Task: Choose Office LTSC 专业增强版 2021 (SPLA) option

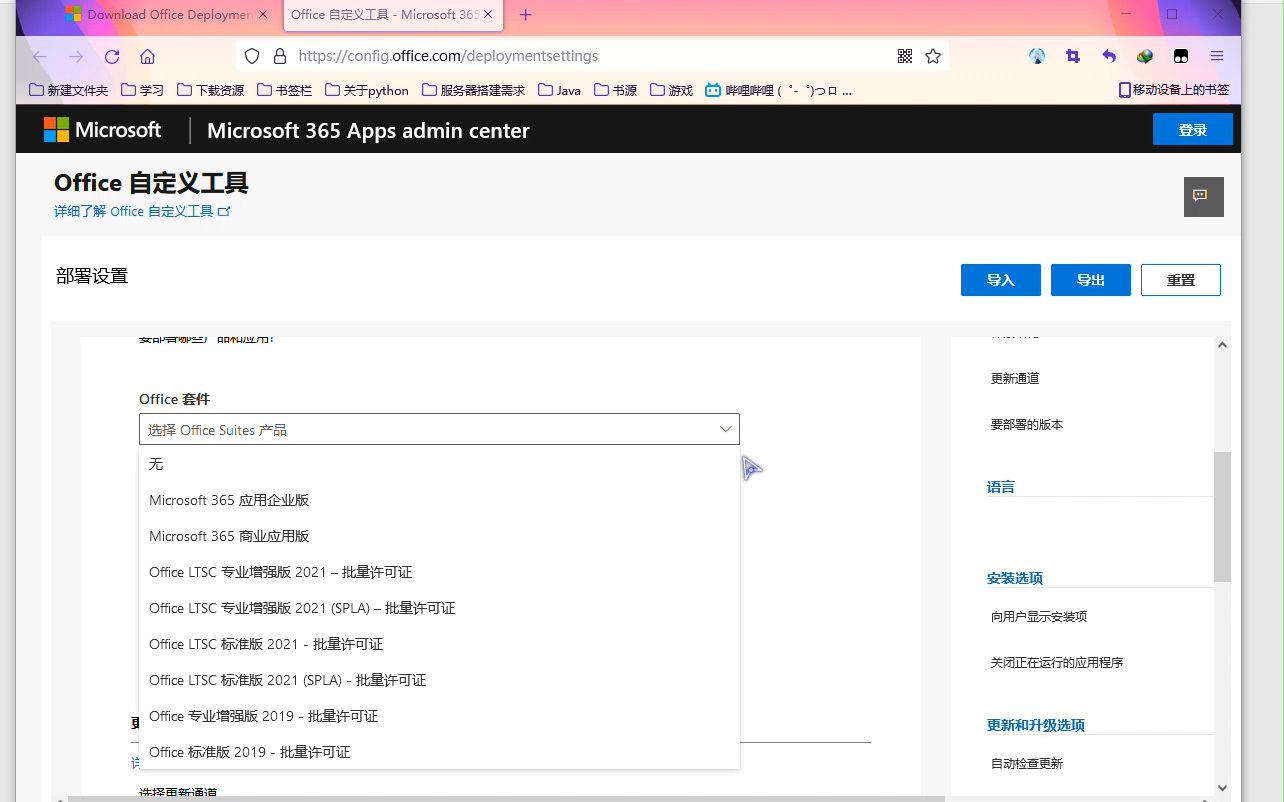Action: pyautogui.click(x=439, y=608)
